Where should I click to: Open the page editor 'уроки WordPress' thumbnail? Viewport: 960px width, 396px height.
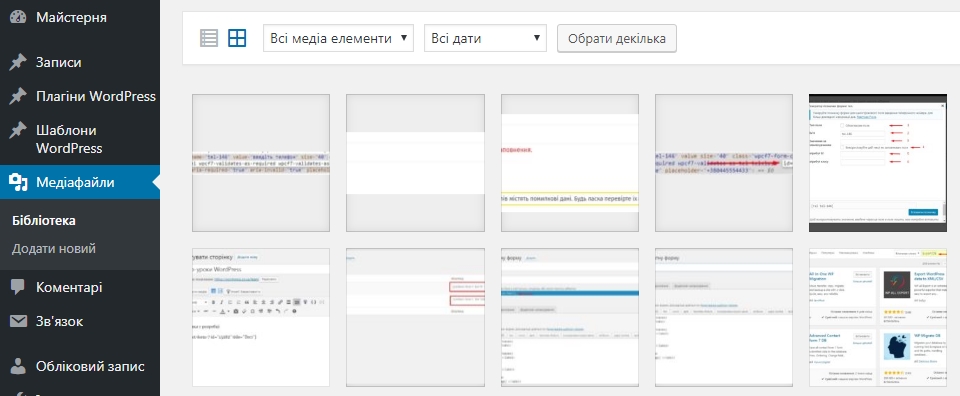tap(261, 317)
